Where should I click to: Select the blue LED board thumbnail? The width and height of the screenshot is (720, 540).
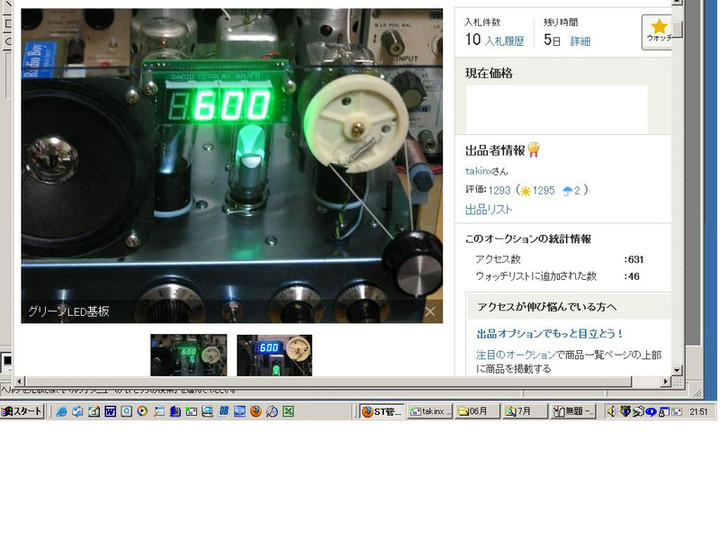[x=274, y=355]
